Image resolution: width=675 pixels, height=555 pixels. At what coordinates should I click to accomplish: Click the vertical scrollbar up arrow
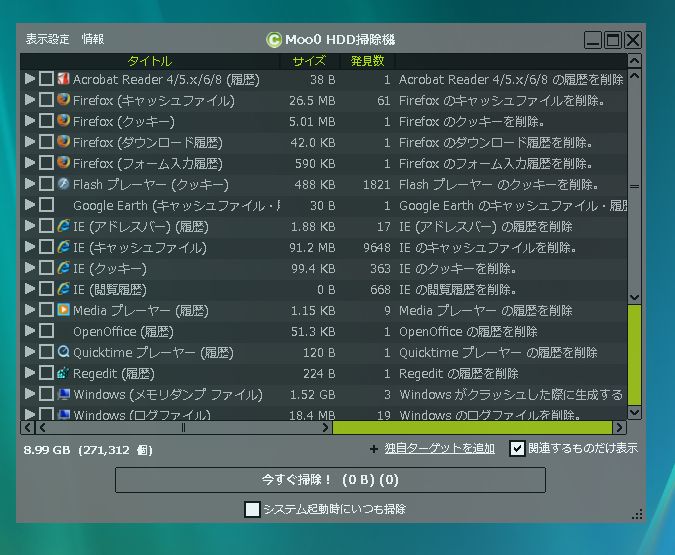(x=634, y=61)
